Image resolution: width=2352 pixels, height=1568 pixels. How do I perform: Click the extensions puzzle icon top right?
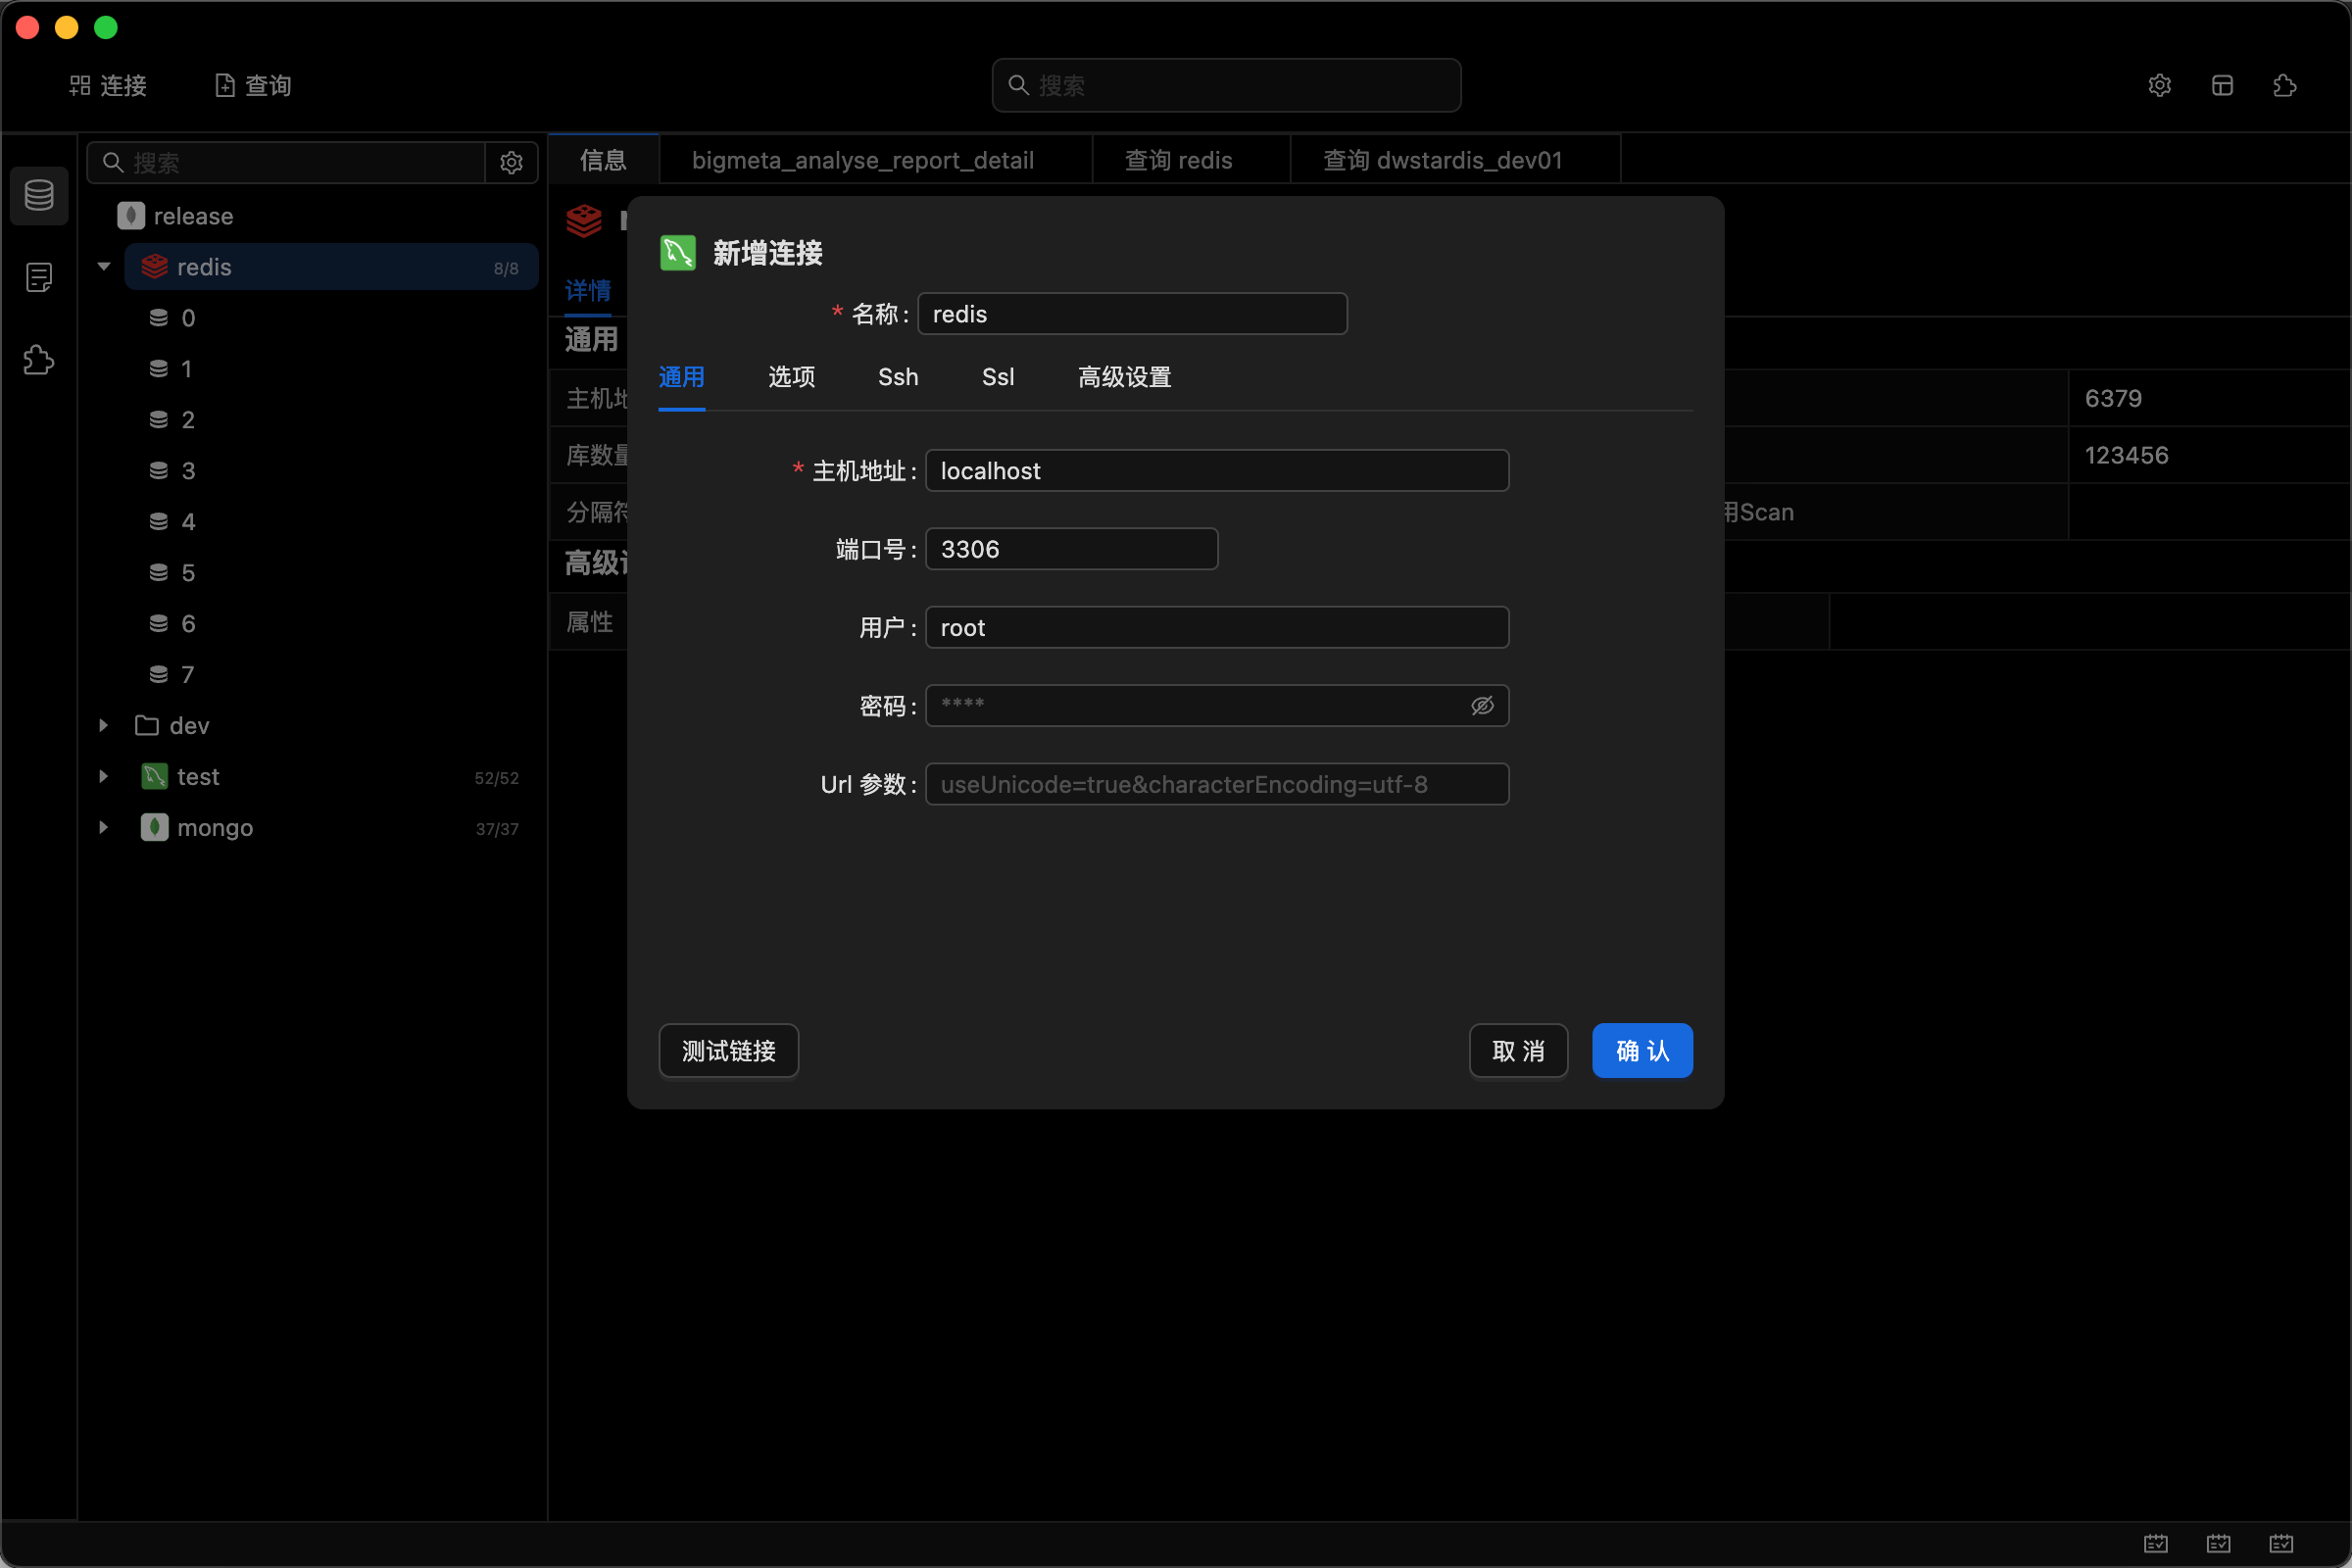[2284, 85]
